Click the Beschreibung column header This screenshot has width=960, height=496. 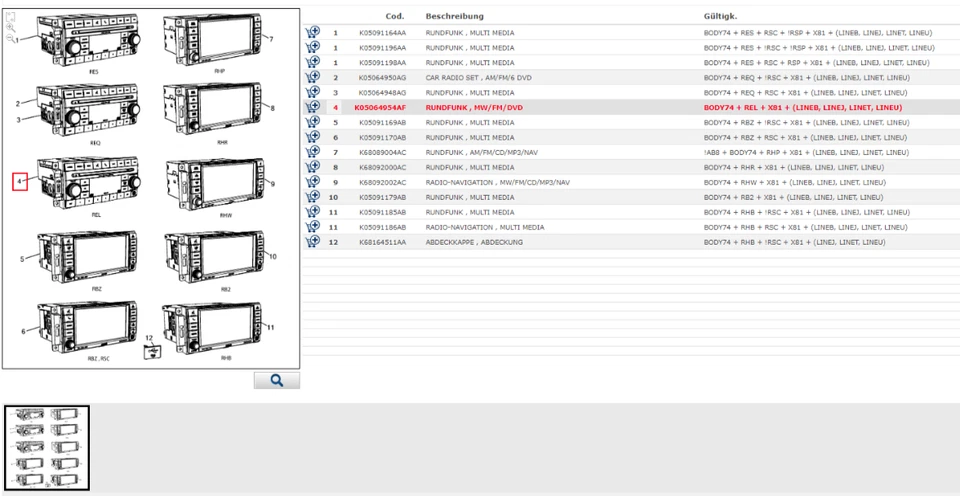coord(454,16)
